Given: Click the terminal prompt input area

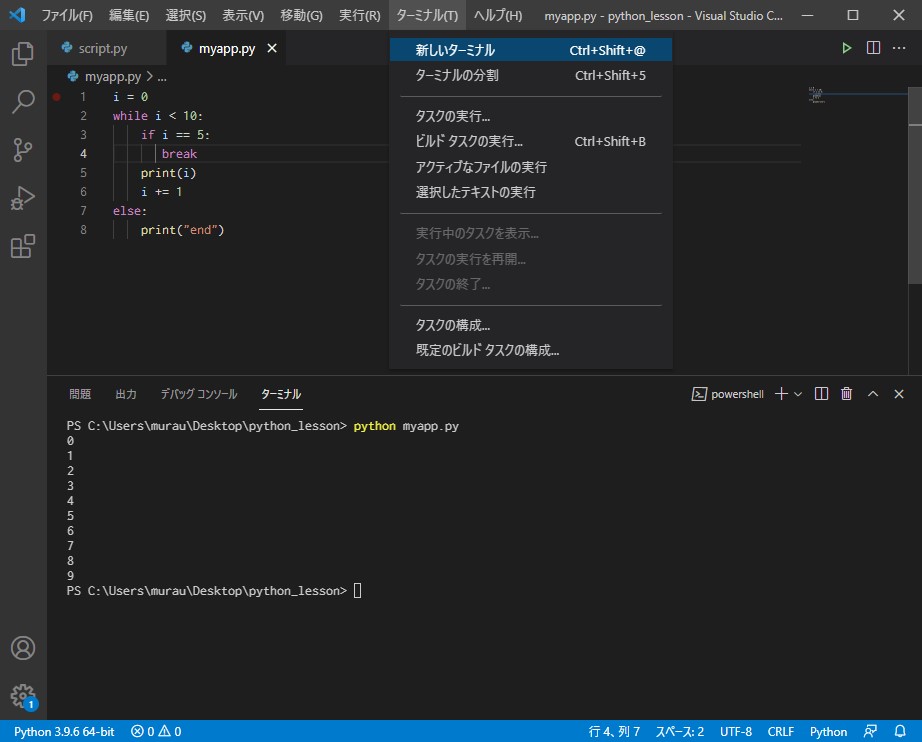Looking at the screenshot, I should pyautogui.click(x=358, y=590).
